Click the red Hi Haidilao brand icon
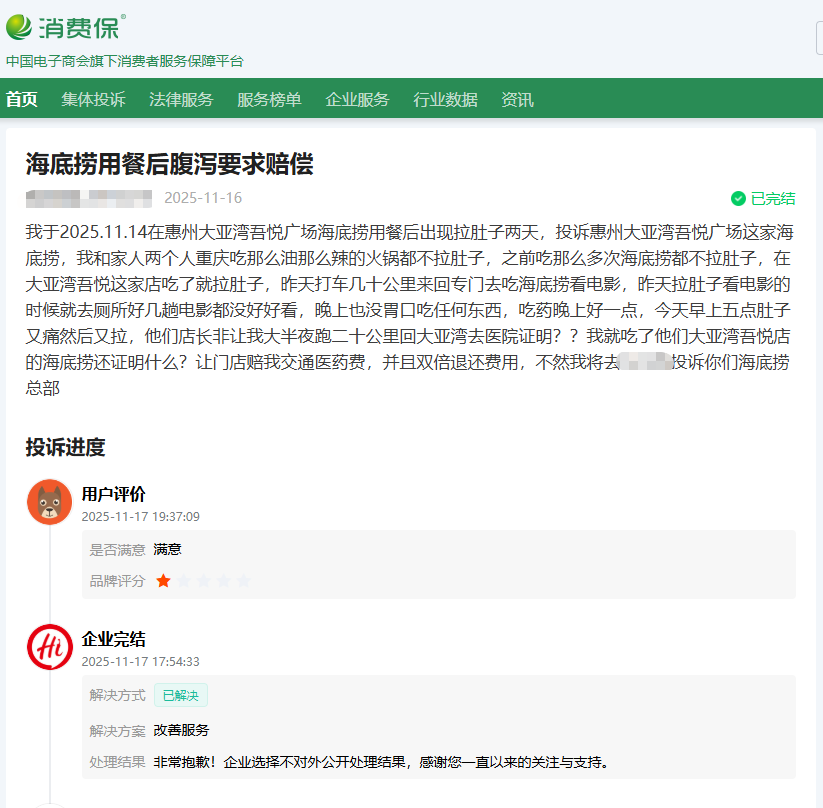Image resolution: width=823 pixels, height=808 pixels. point(49,649)
